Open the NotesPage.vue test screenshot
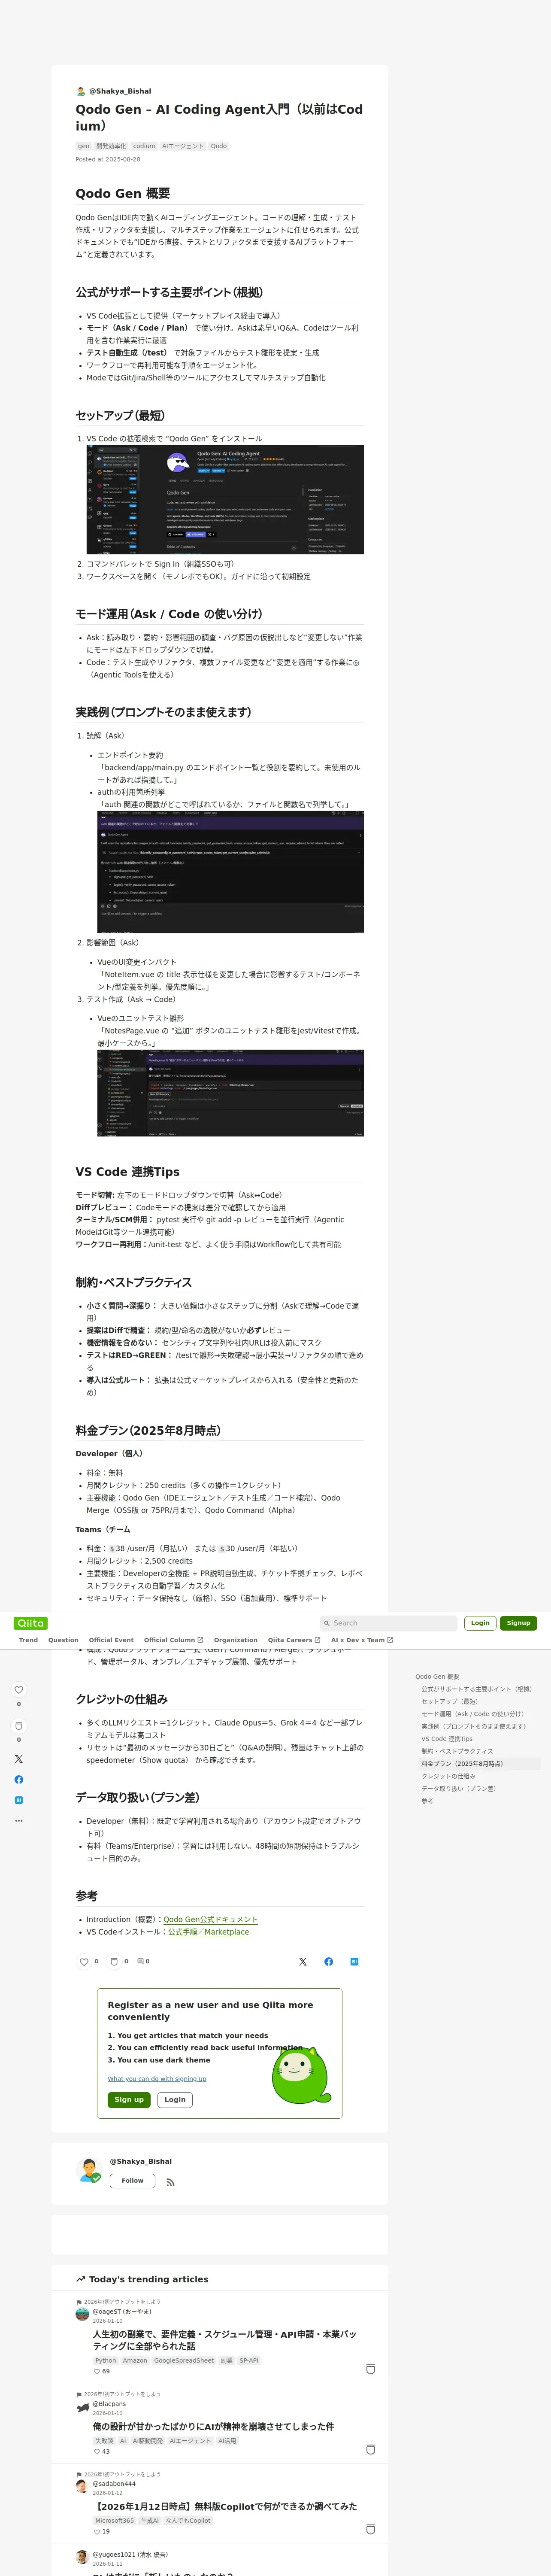This screenshot has width=551, height=2576. pyautogui.click(x=230, y=1093)
